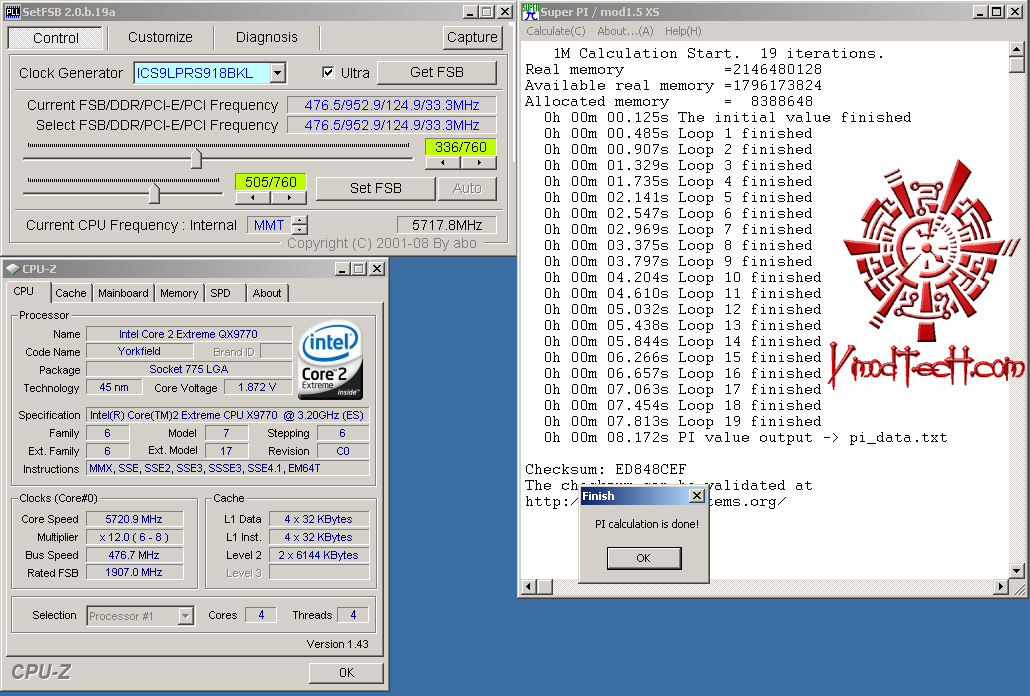Click the SetFSB PLL title bar icon
The width and height of the screenshot is (1030, 696).
(x=12, y=12)
